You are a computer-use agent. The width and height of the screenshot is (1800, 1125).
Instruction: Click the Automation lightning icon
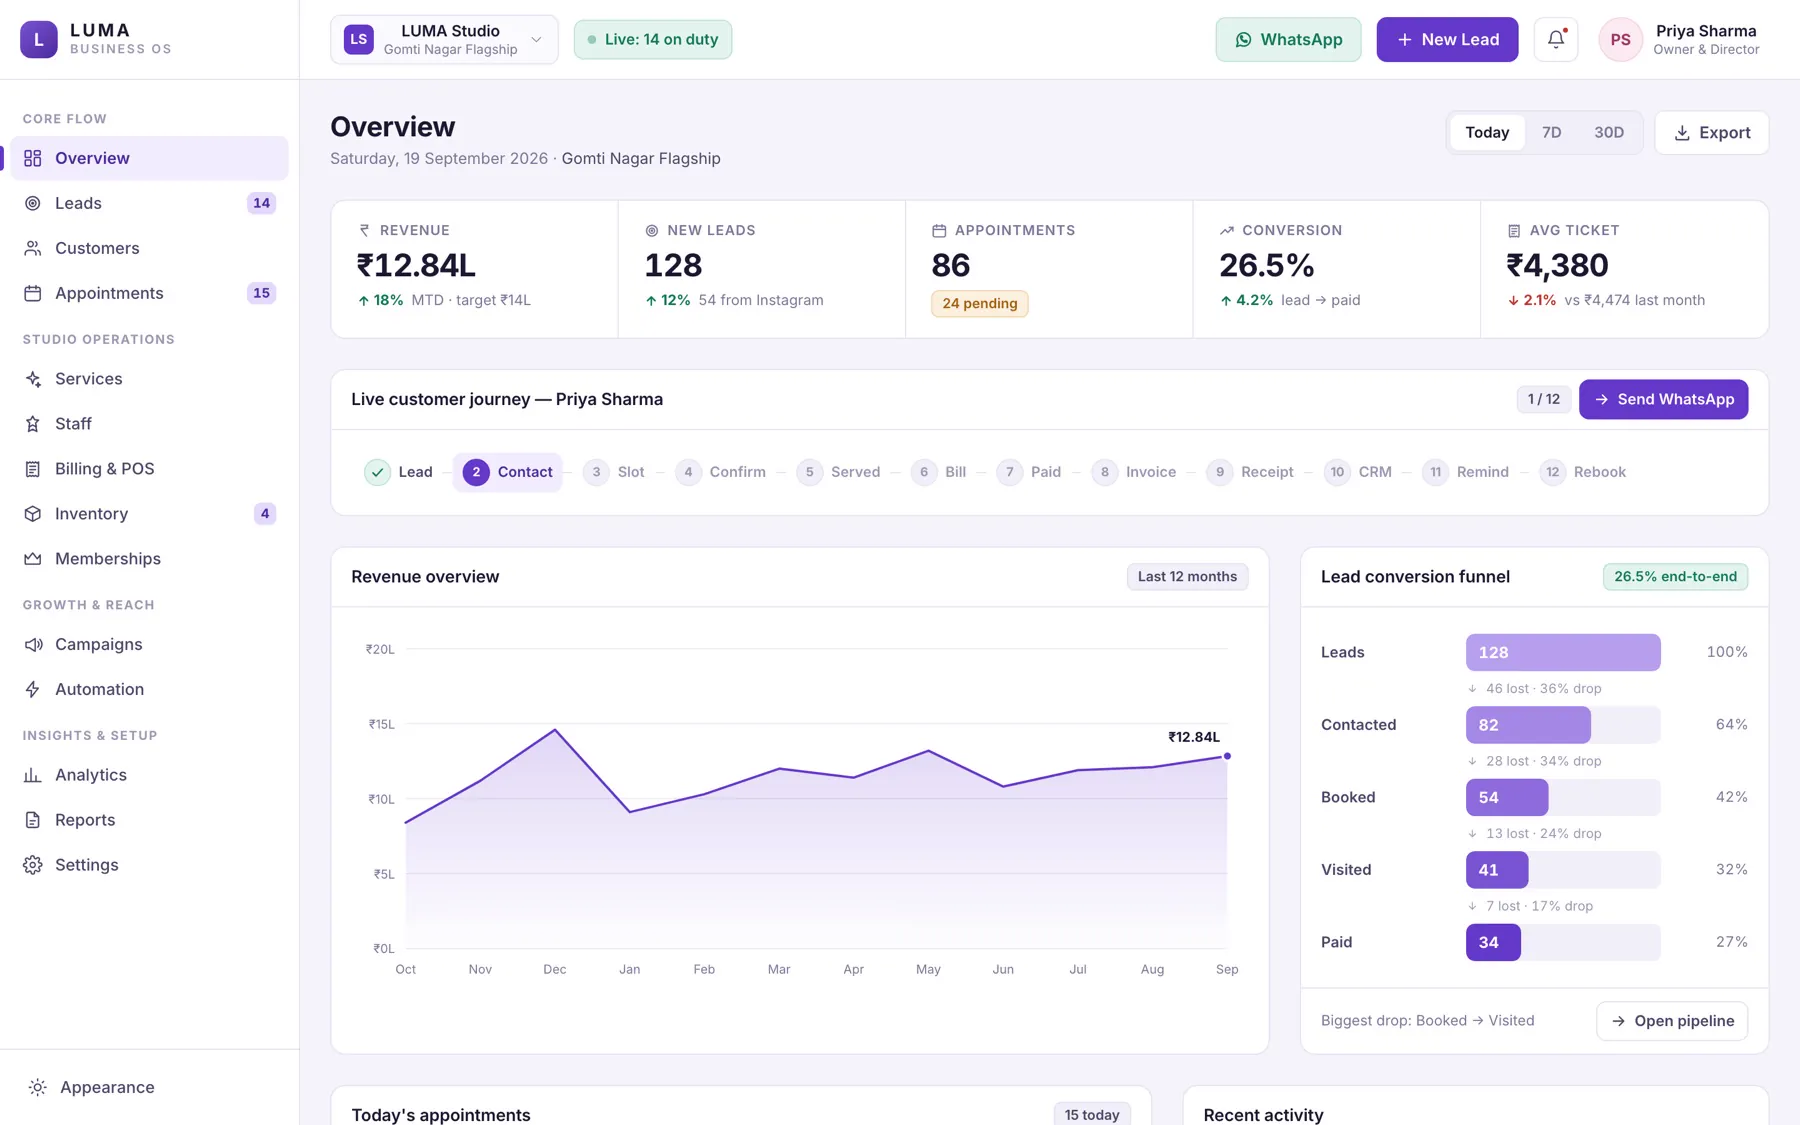[33, 689]
